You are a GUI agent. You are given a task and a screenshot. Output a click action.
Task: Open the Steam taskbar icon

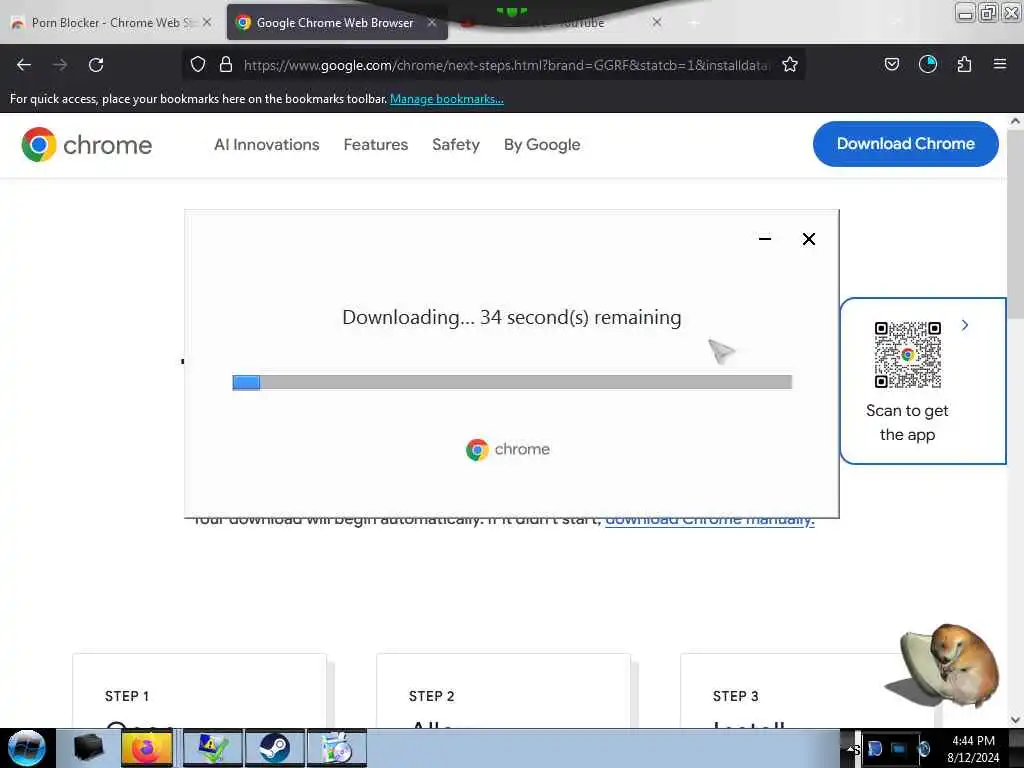coord(274,748)
